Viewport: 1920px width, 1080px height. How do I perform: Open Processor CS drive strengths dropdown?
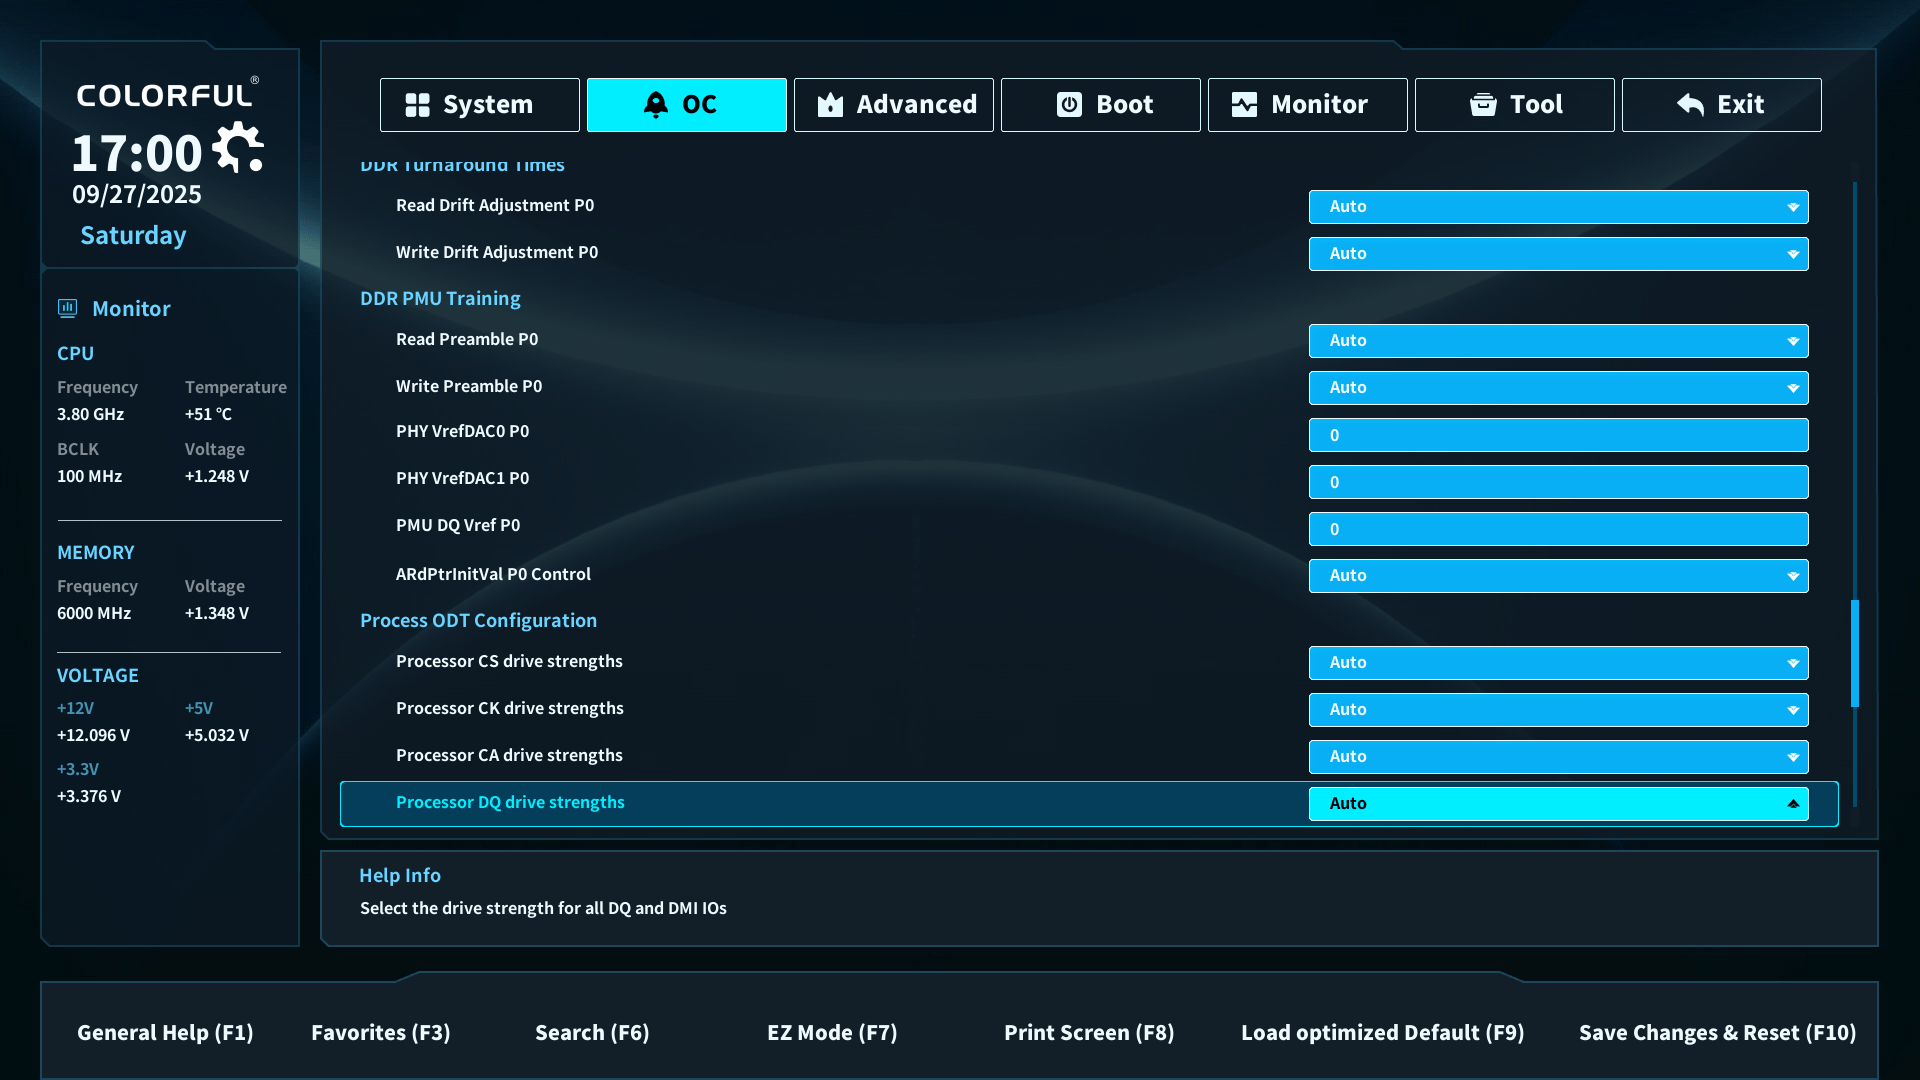1558,663
